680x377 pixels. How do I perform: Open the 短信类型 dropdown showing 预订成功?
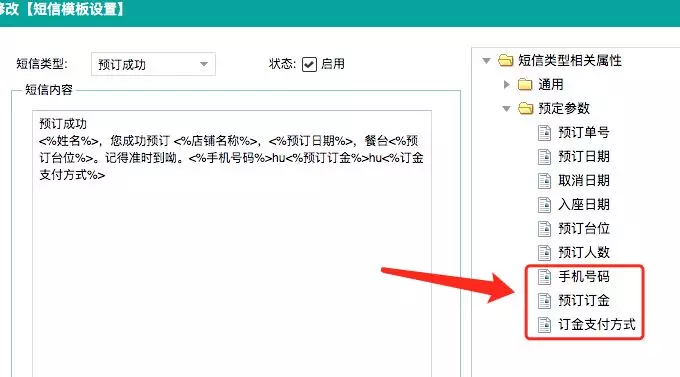(x=153, y=64)
